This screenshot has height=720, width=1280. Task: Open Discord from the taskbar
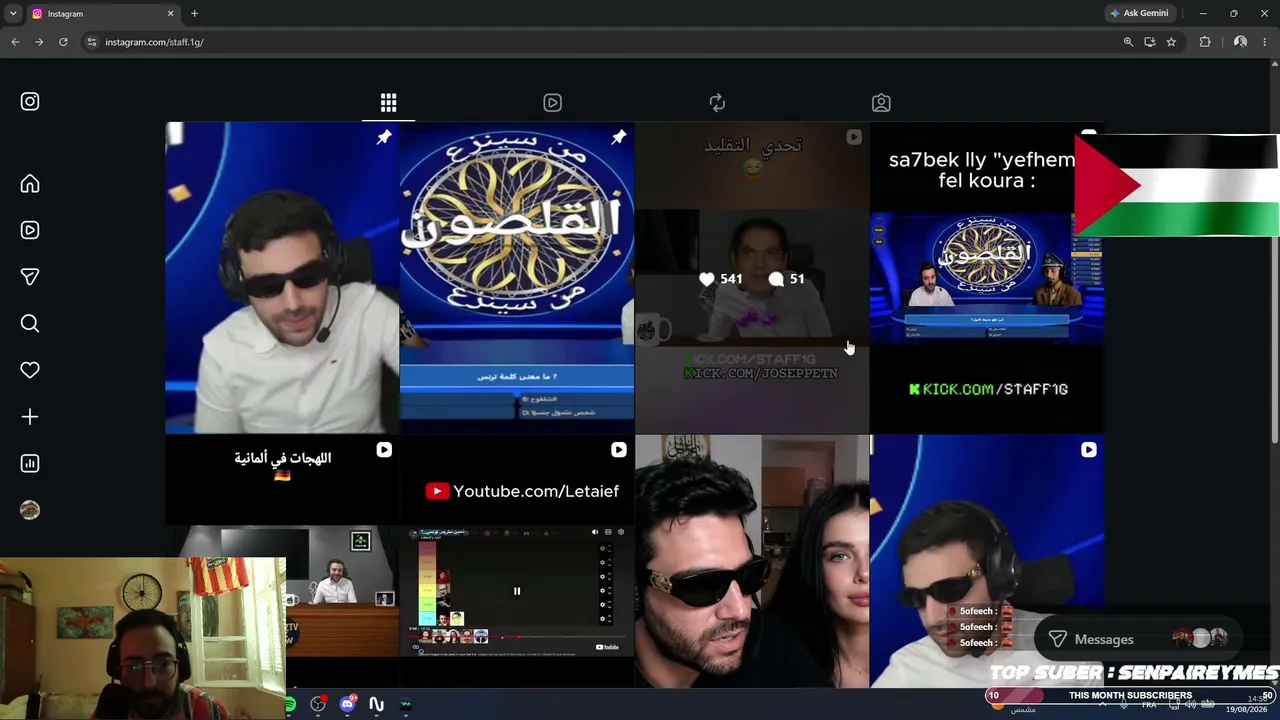point(347,705)
